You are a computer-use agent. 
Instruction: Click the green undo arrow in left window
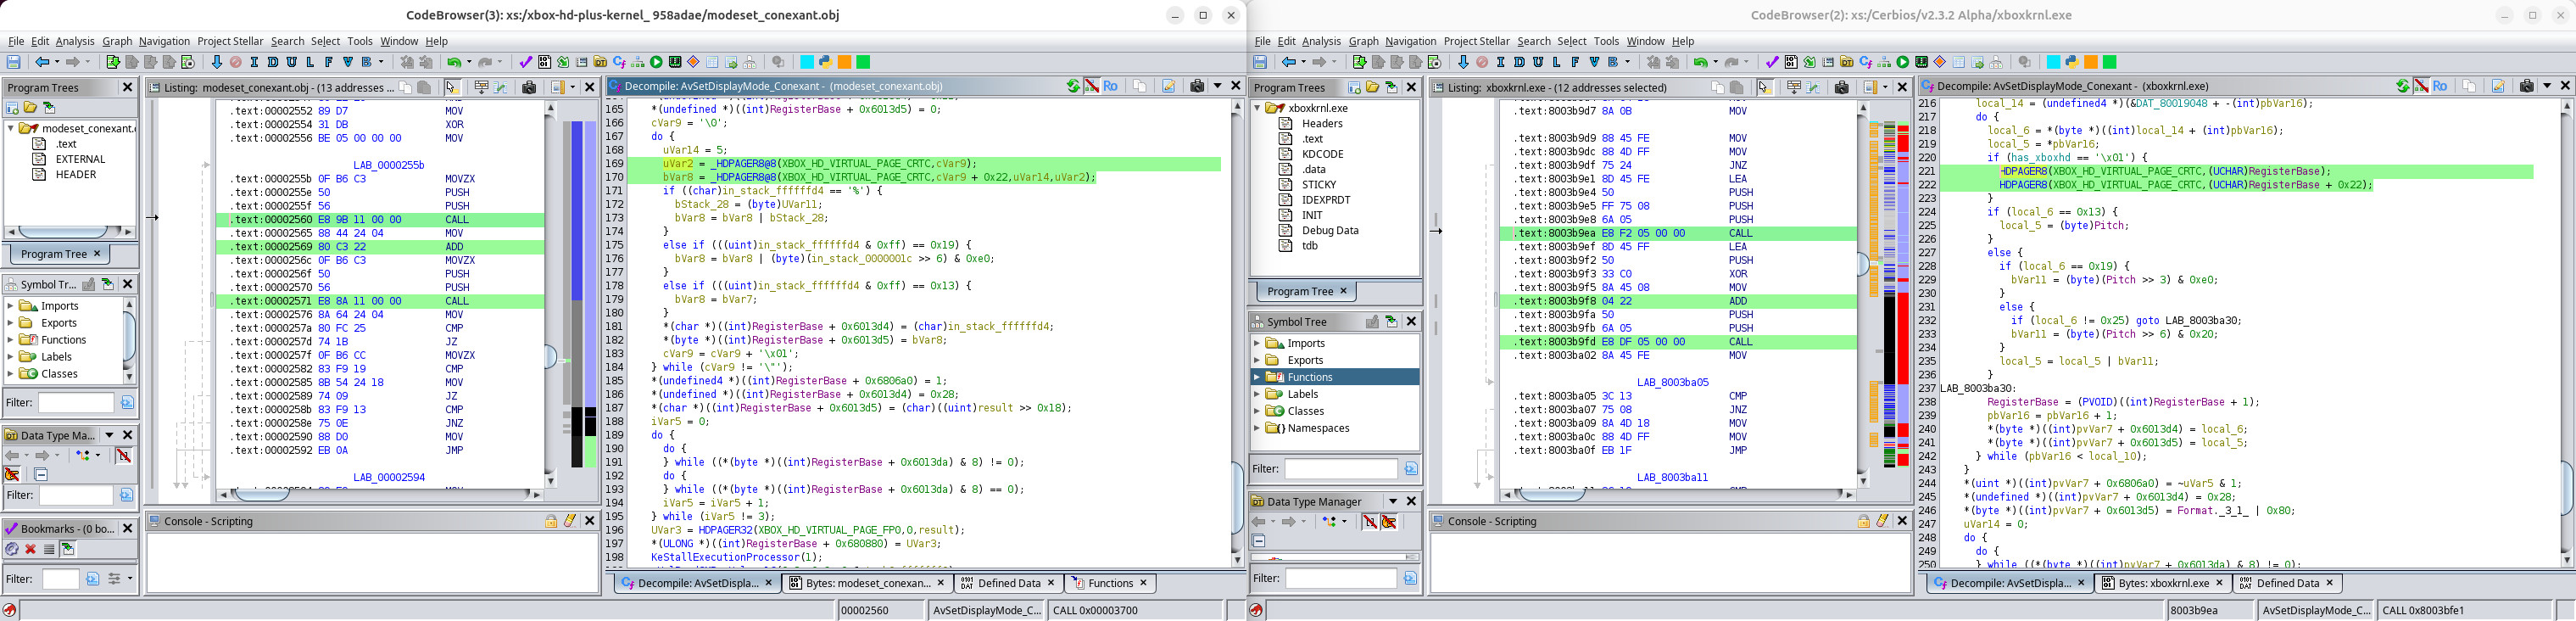coord(454,62)
